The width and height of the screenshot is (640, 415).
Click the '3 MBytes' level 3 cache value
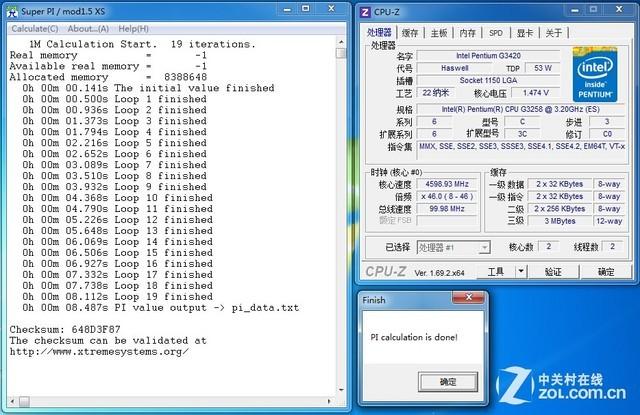point(560,221)
